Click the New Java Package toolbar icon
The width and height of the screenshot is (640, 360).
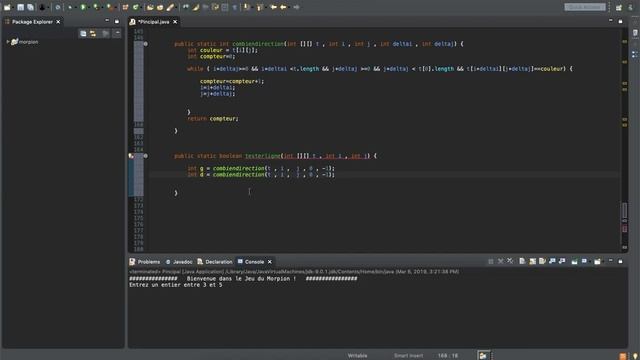[125, 7]
